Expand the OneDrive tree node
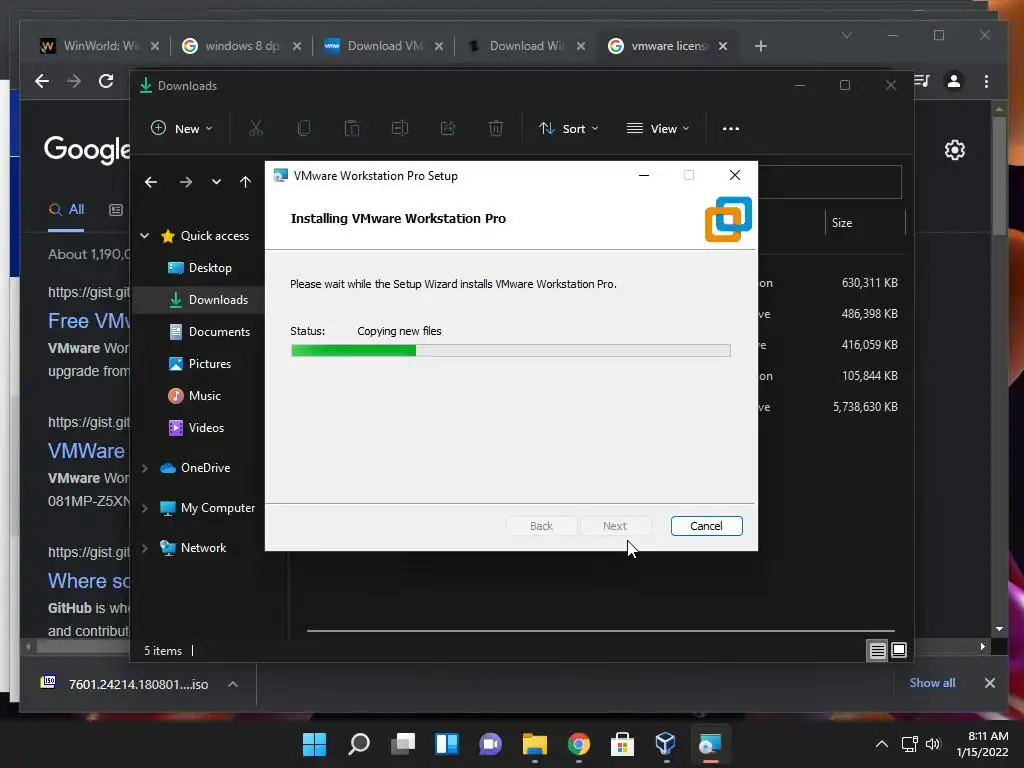Image resolution: width=1024 pixels, height=768 pixels. click(x=145, y=468)
